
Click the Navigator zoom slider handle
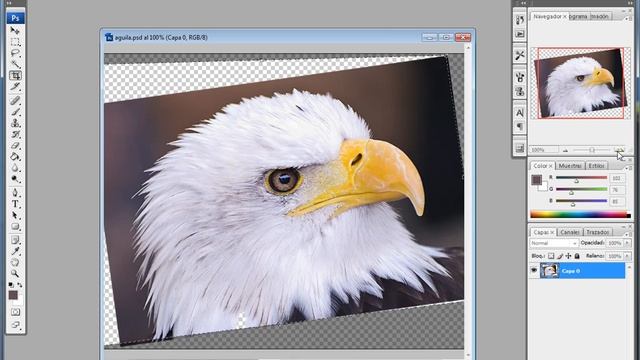591,150
